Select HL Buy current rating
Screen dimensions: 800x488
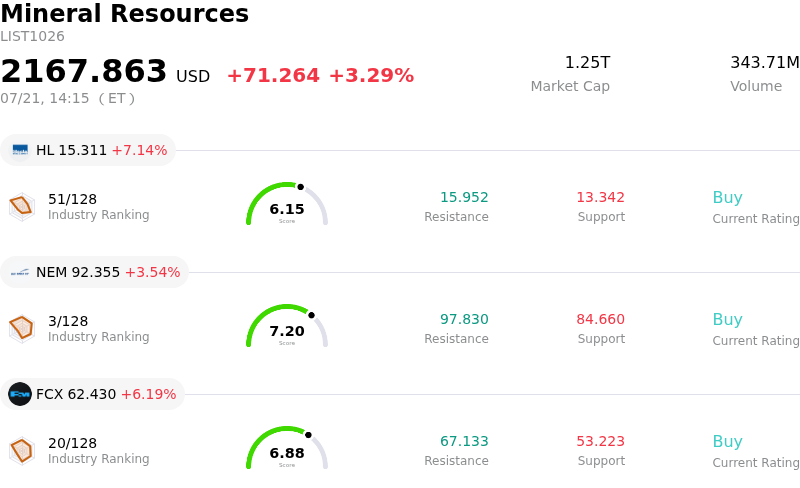(728, 198)
